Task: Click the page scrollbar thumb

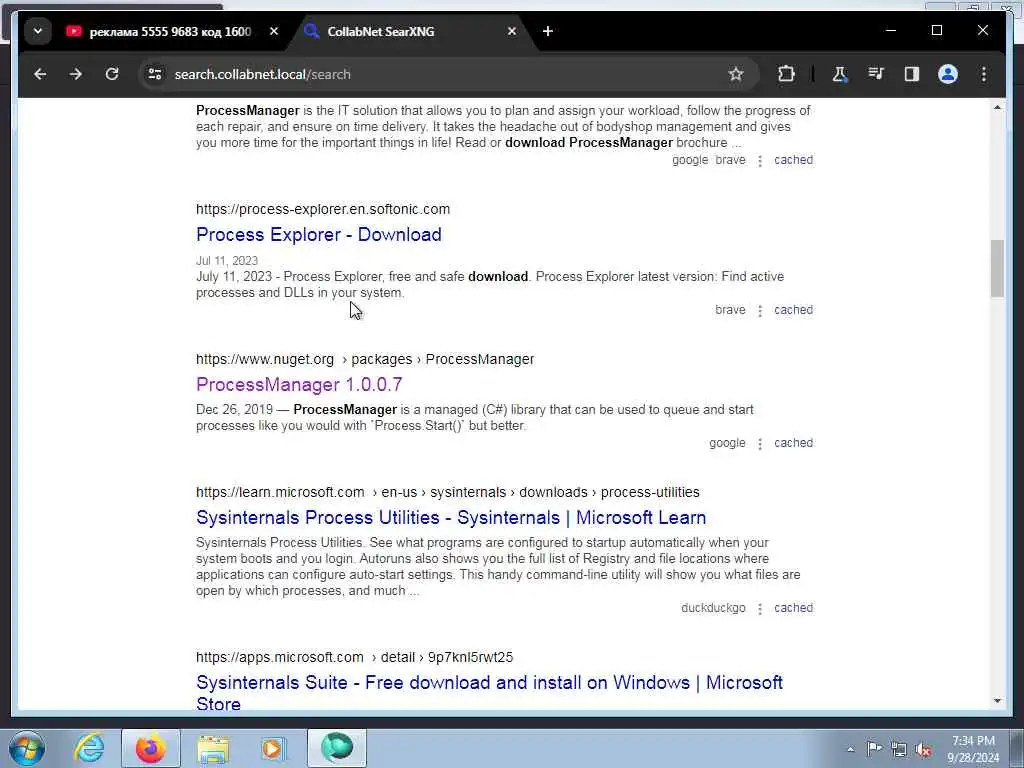Action: point(997,268)
